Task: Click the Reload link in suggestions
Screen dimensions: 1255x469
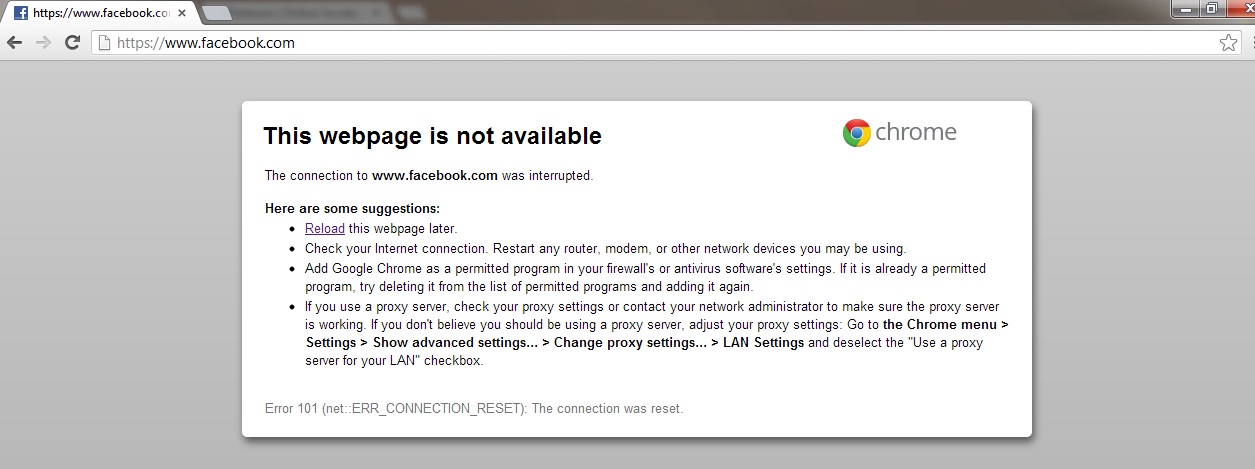Action: [x=325, y=228]
